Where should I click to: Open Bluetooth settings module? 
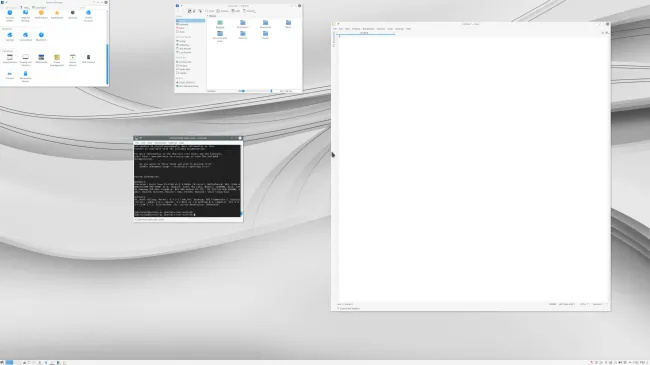pyautogui.click(x=41, y=36)
